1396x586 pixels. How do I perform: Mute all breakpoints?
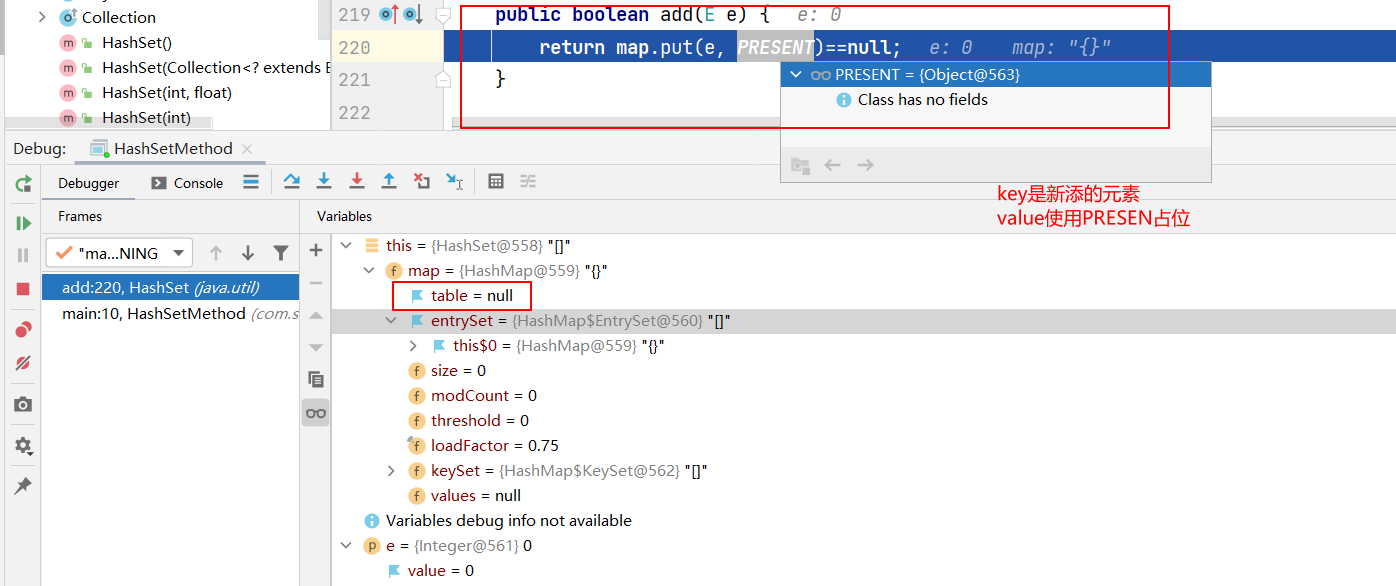(23, 363)
